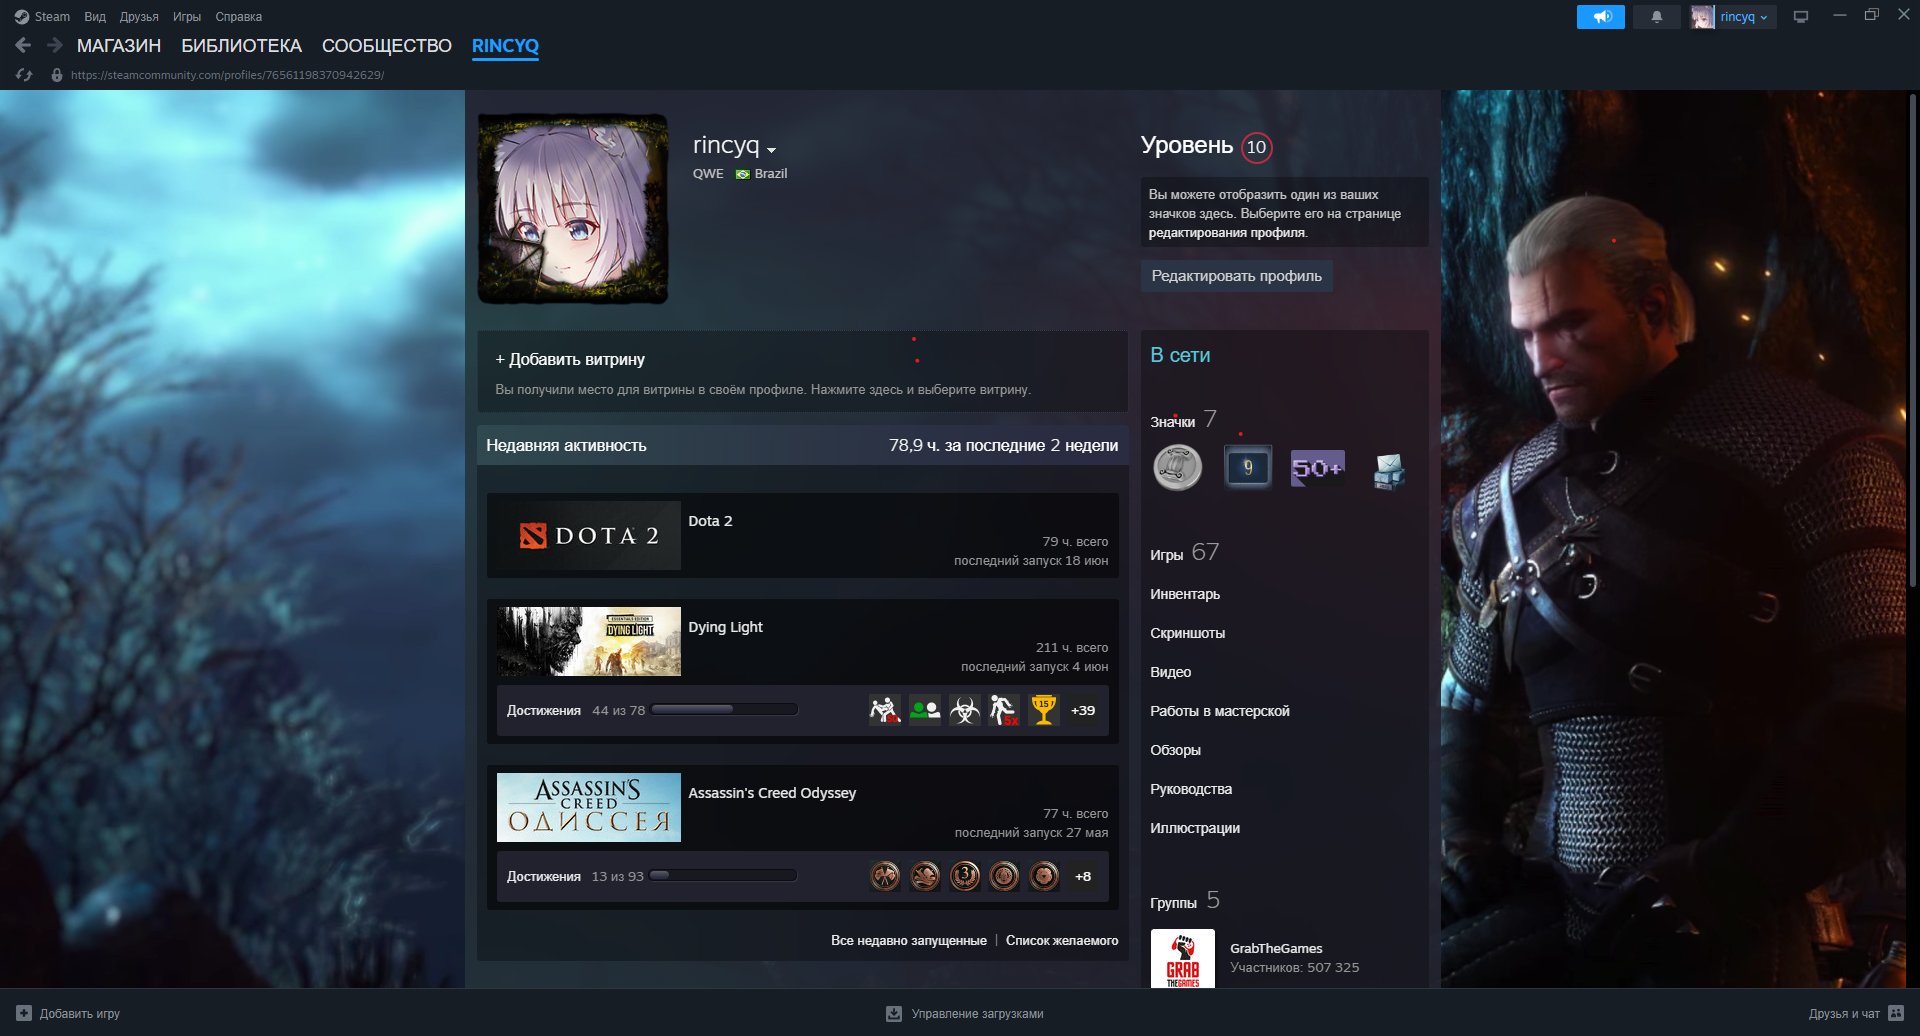
Task: Select the RINCYQ profile tab
Action: click(505, 46)
